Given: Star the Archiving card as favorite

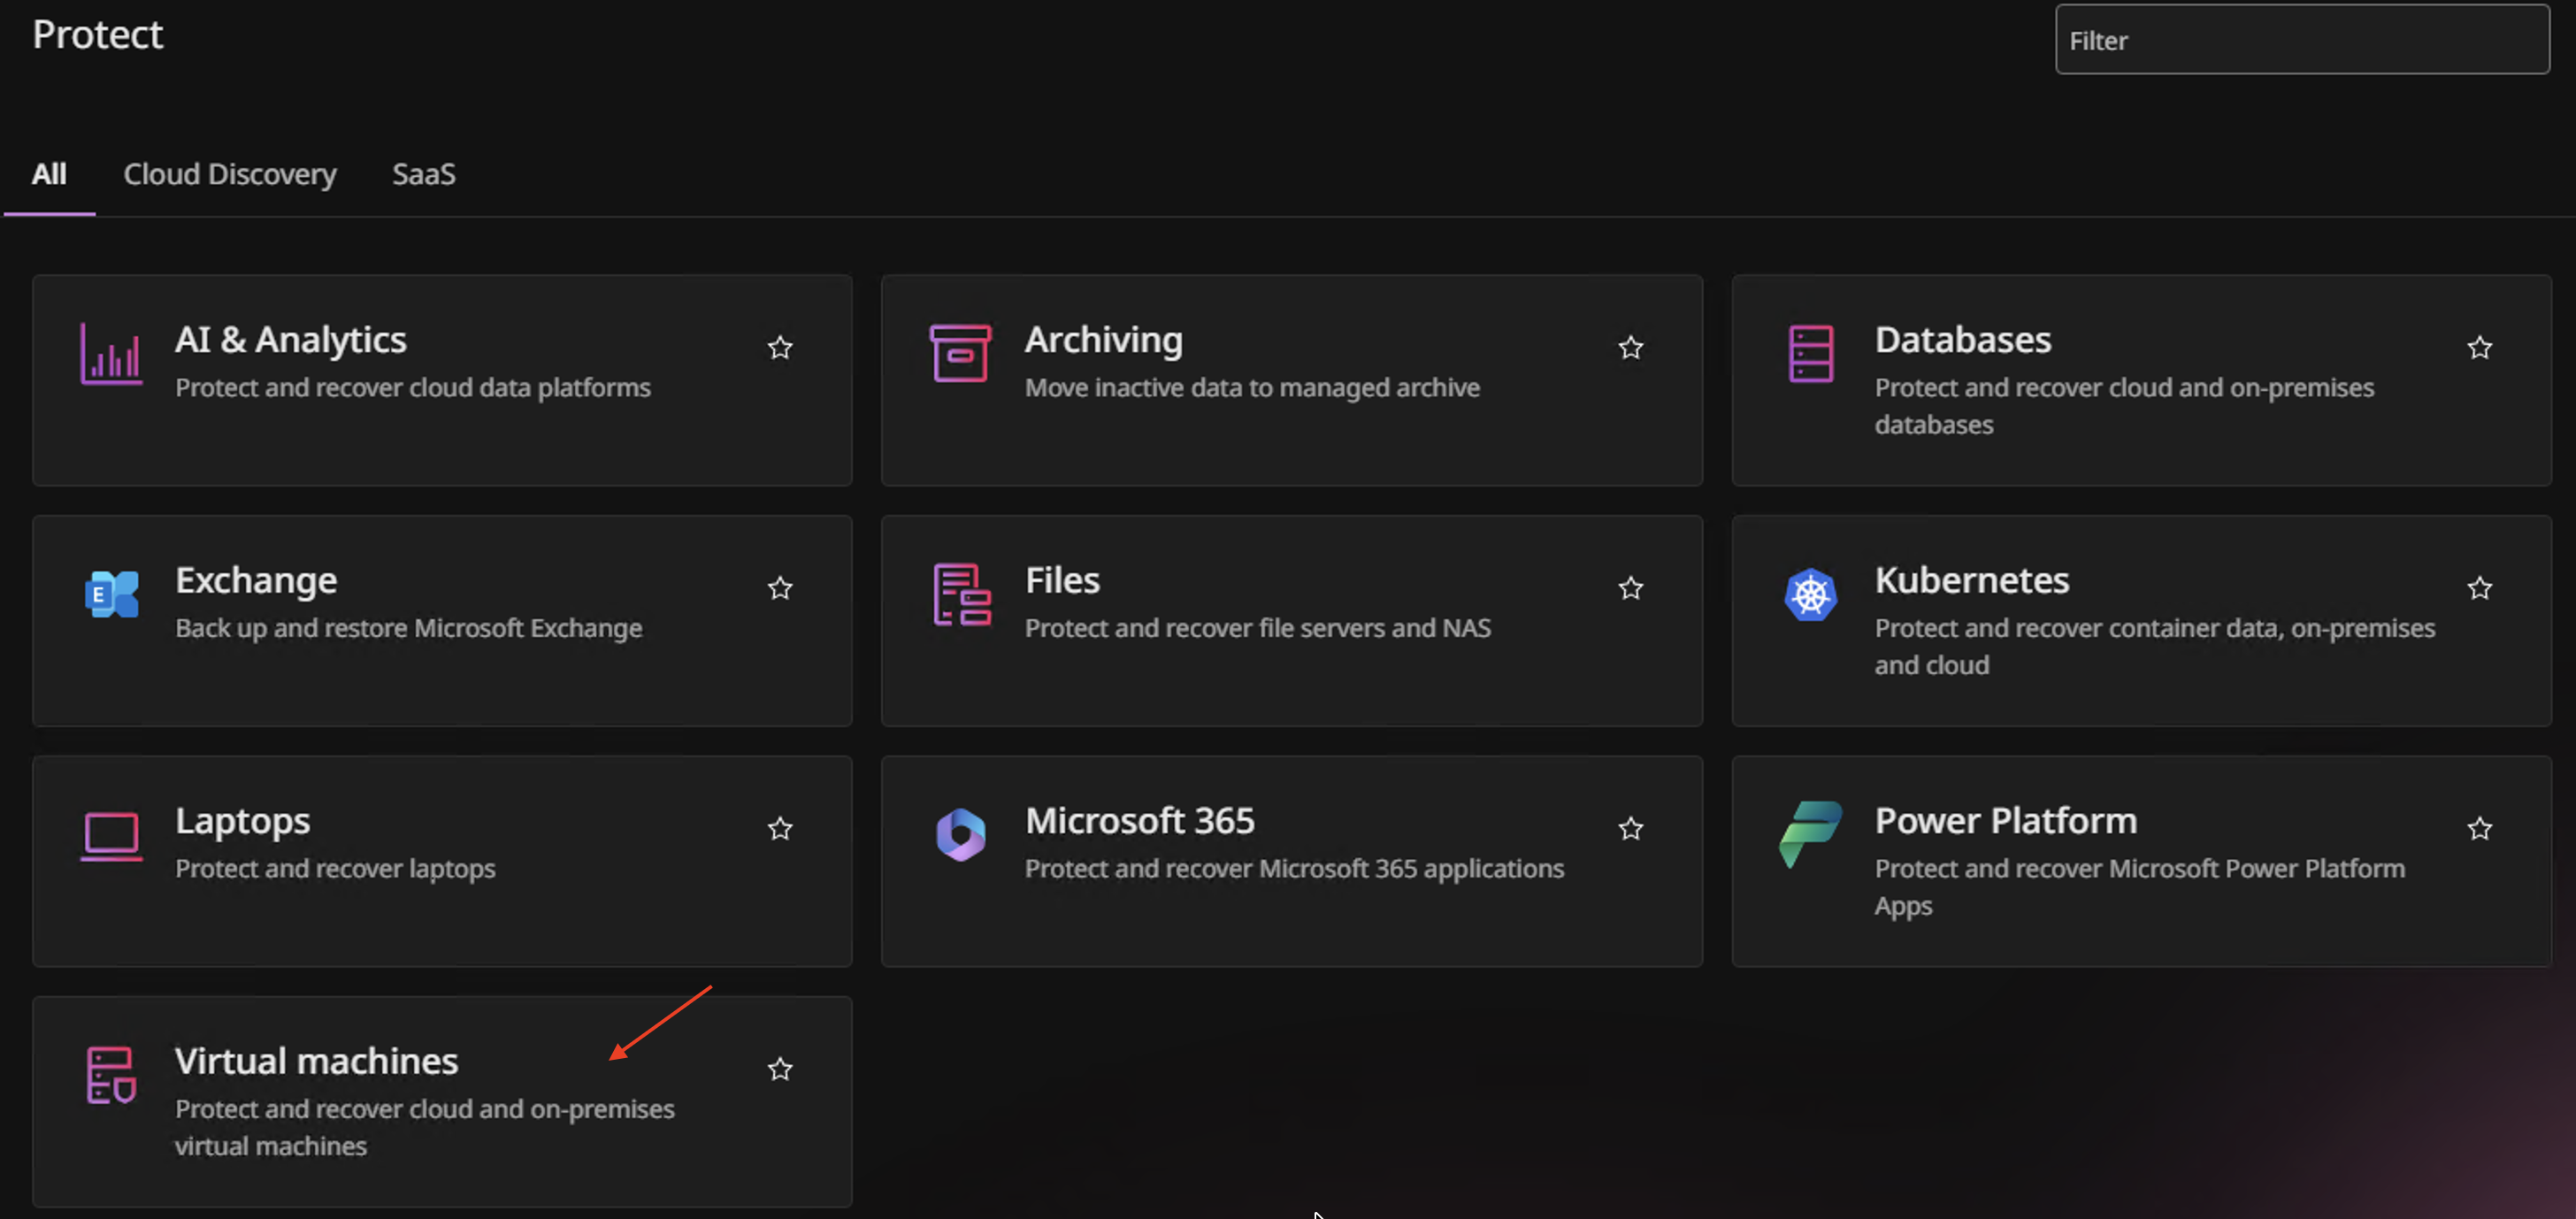Looking at the screenshot, I should [1630, 348].
